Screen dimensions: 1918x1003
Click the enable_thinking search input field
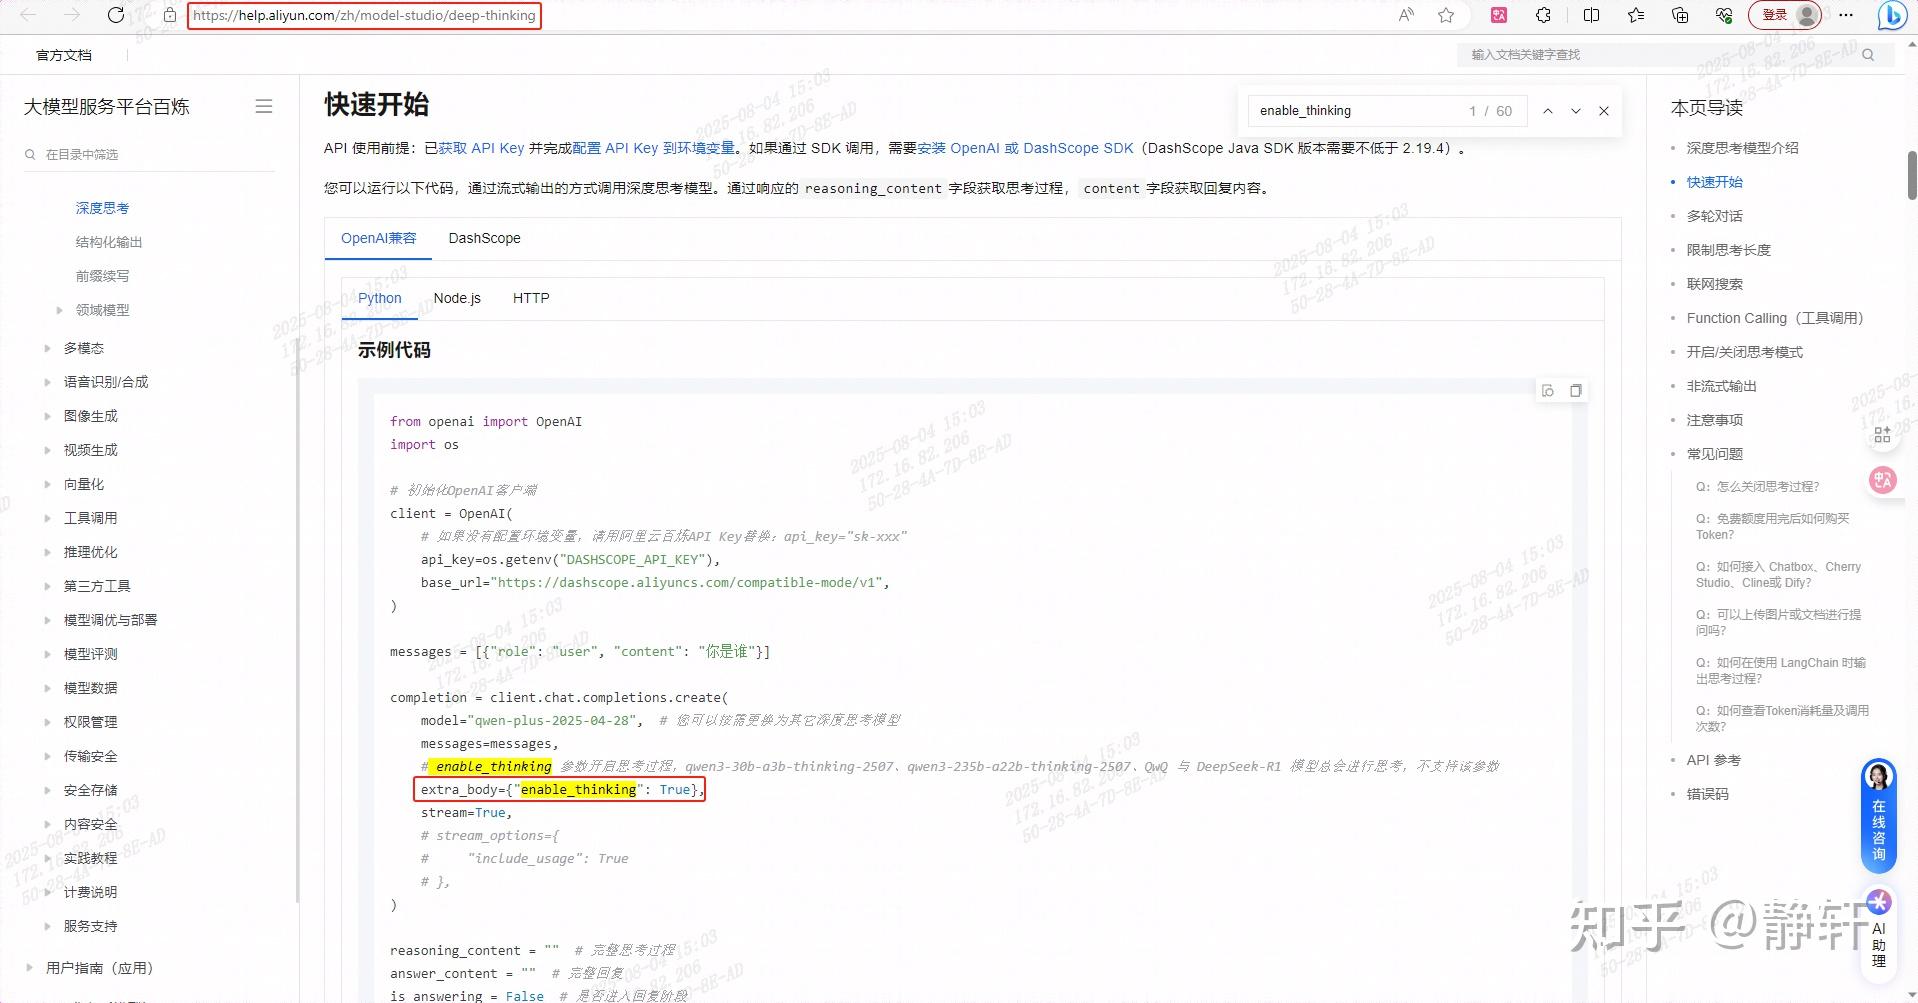click(1350, 111)
